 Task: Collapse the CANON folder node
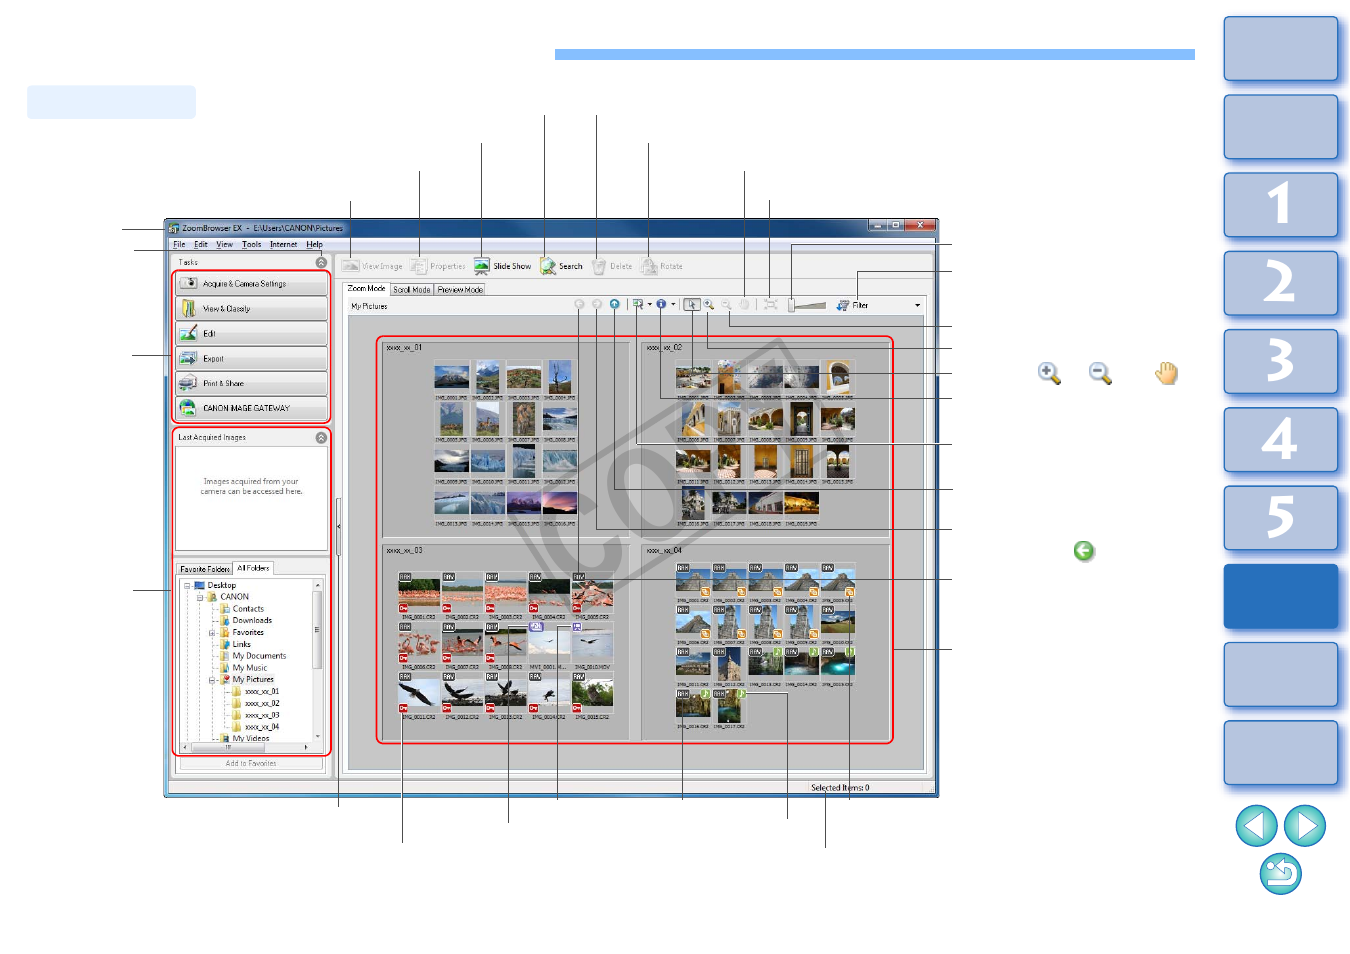point(199,597)
